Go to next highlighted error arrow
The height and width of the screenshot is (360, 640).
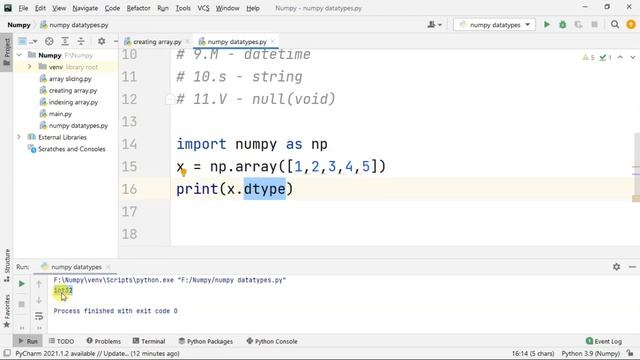(633, 58)
